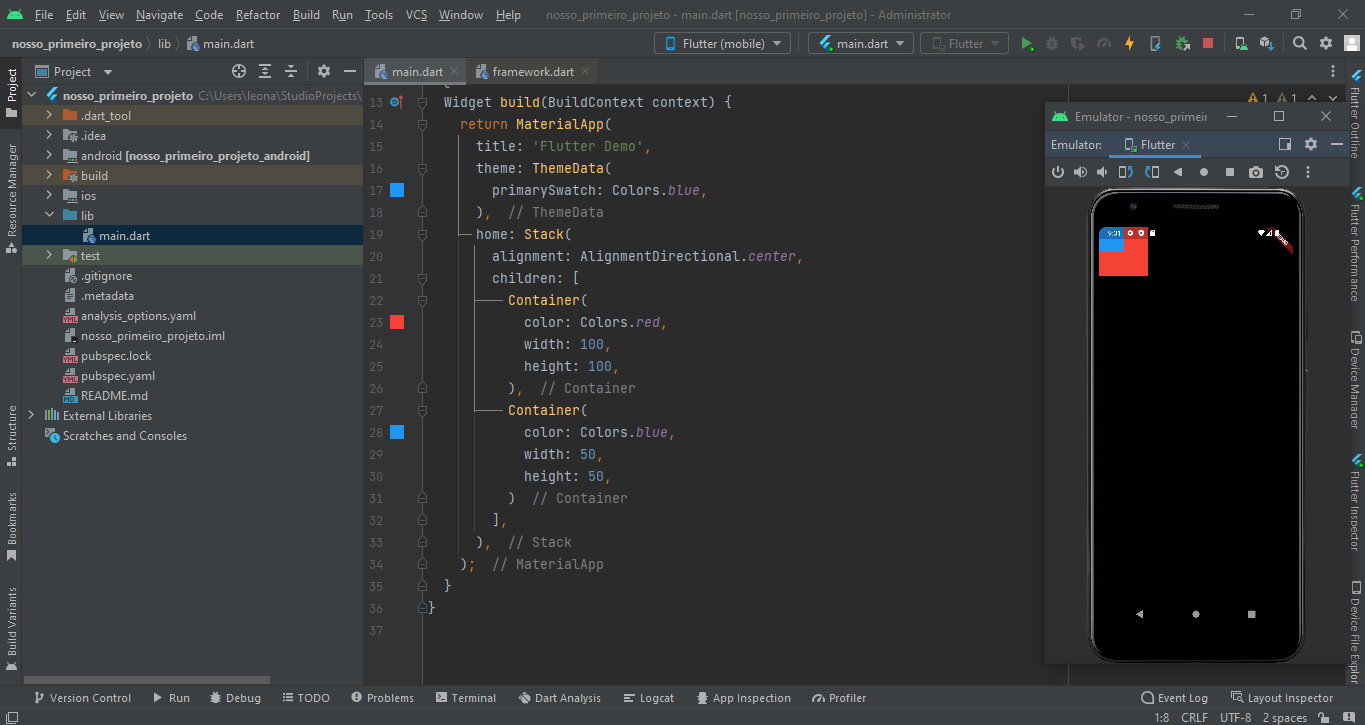This screenshot has height=725, width=1365.
Task: Open Logcat tool window
Action: click(x=648, y=698)
